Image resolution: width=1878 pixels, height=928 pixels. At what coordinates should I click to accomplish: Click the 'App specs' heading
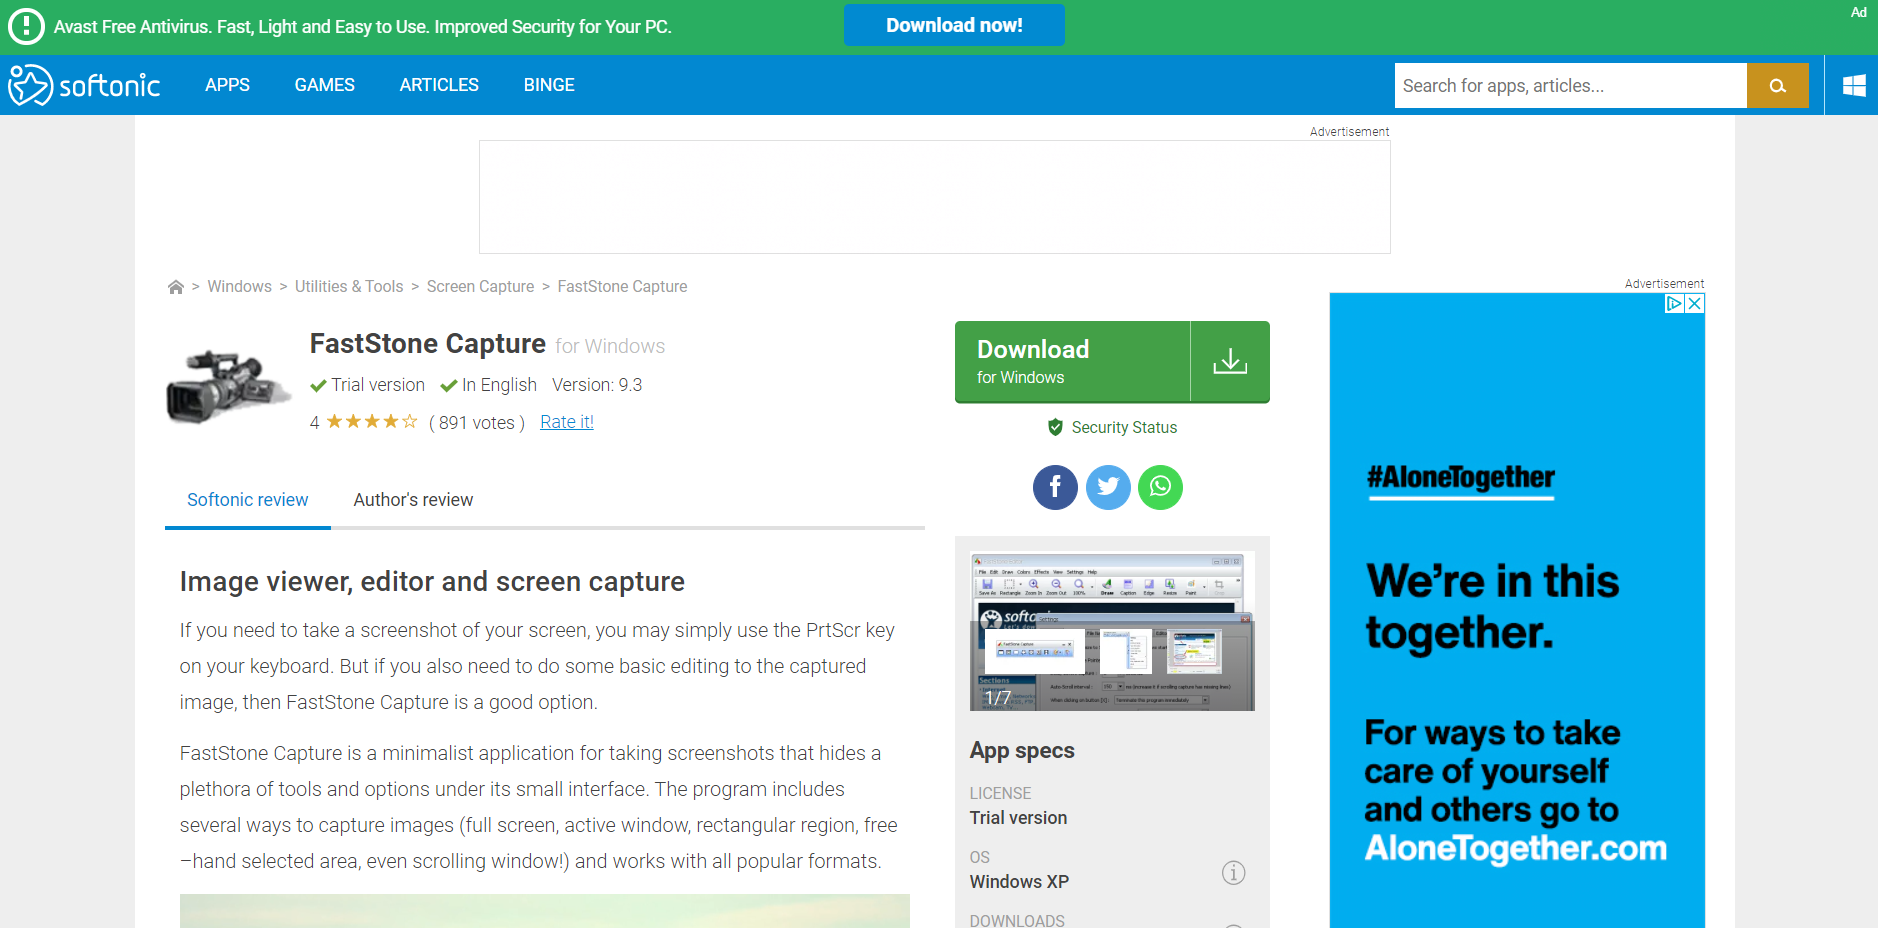pos(1022,751)
